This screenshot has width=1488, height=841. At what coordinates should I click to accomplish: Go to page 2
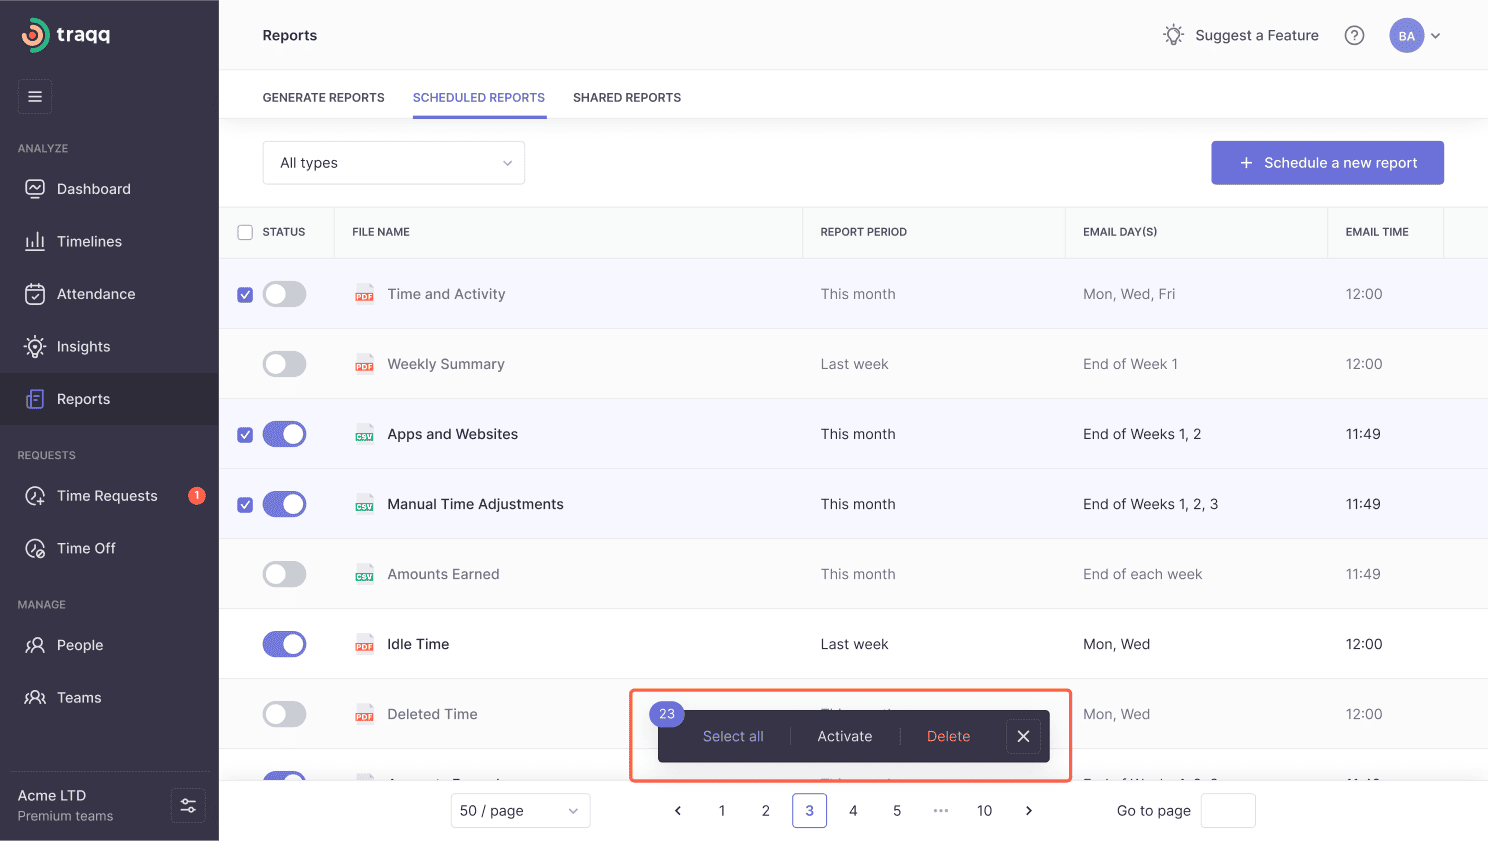click(x=766, y=811)
